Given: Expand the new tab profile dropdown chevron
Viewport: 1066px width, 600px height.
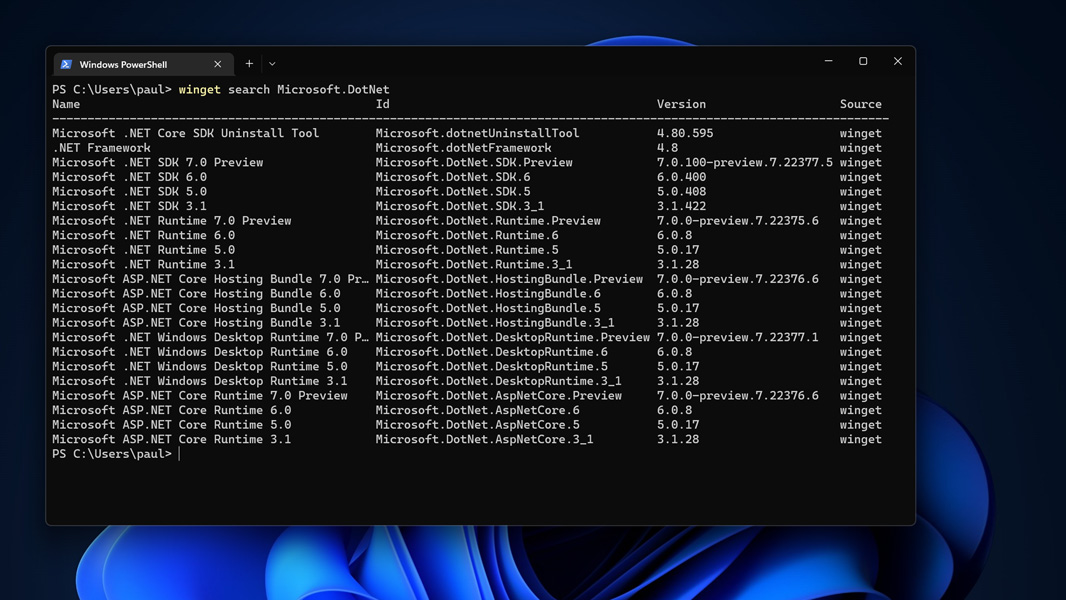Looking at the screenshot, I should pos(272,64).
